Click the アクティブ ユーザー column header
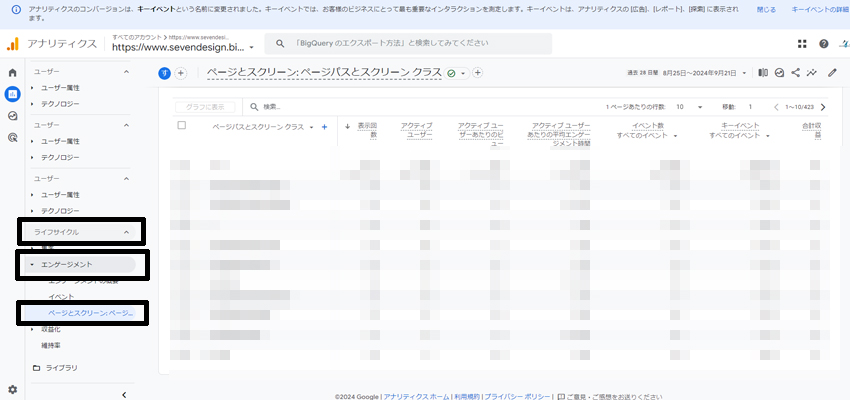850x400 pixels. click(416, 130)
